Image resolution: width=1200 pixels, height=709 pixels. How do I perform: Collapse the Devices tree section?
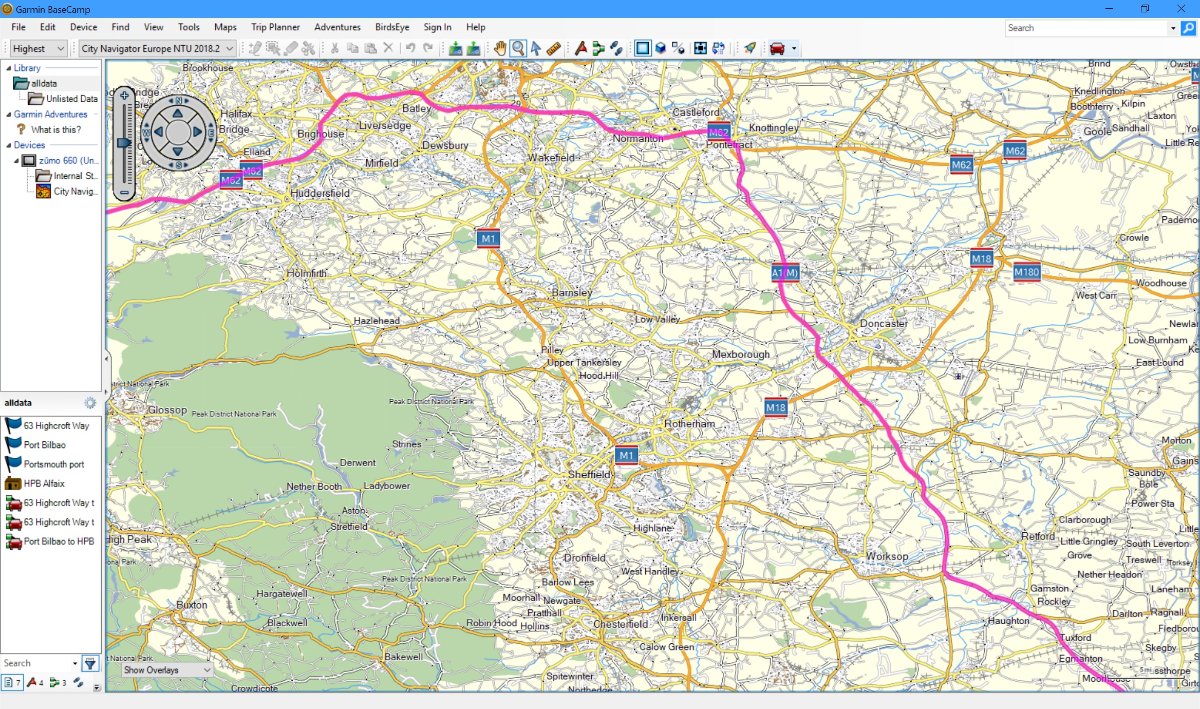pyautogui.click(x=9, y=145)
